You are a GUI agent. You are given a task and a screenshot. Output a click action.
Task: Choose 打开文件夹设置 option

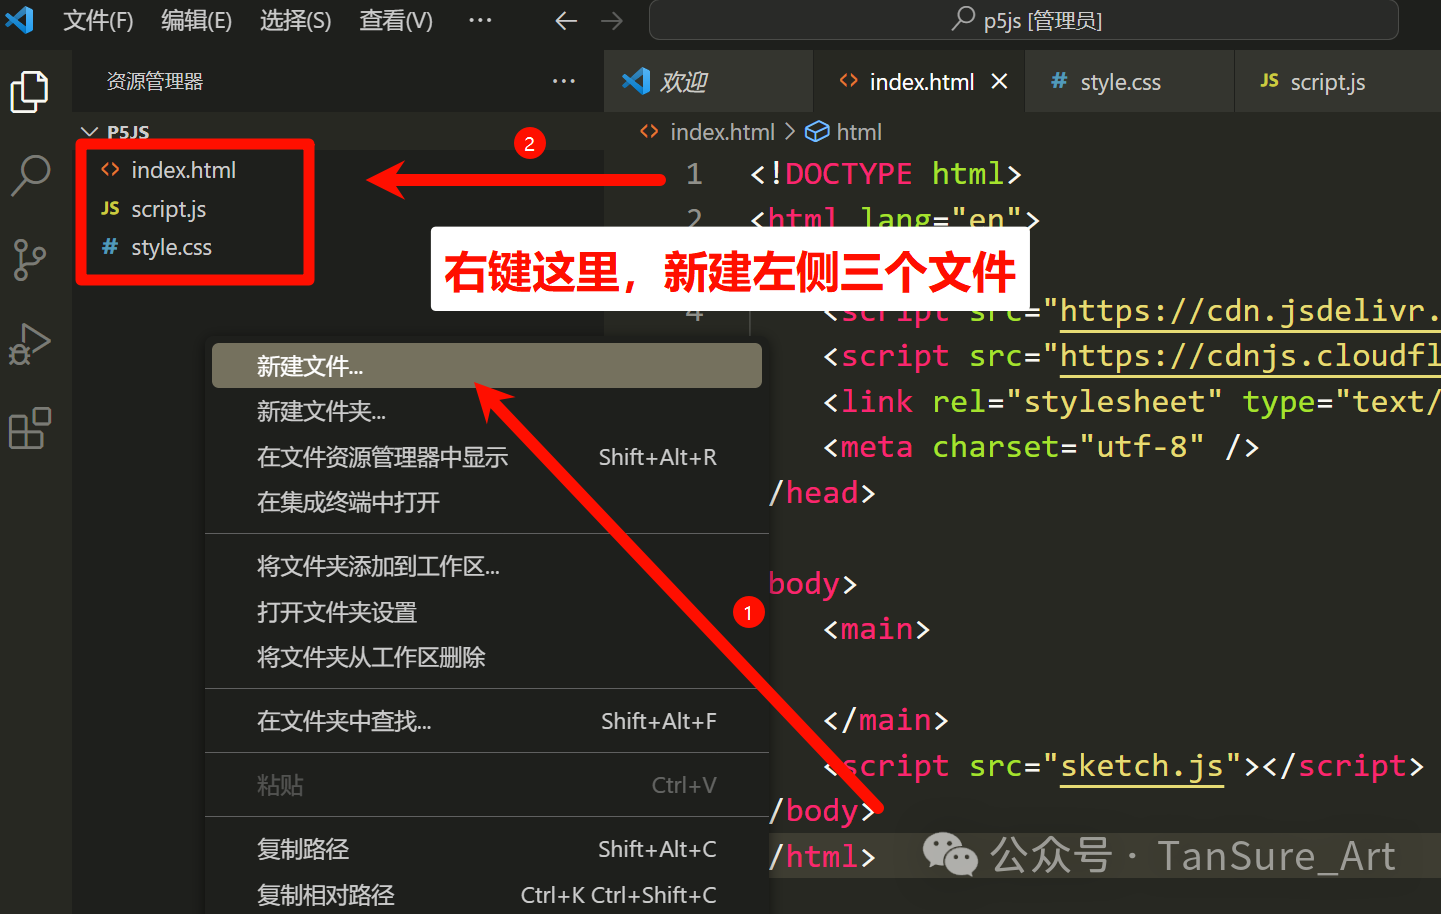pyautogui.click(x=487, y=612)
